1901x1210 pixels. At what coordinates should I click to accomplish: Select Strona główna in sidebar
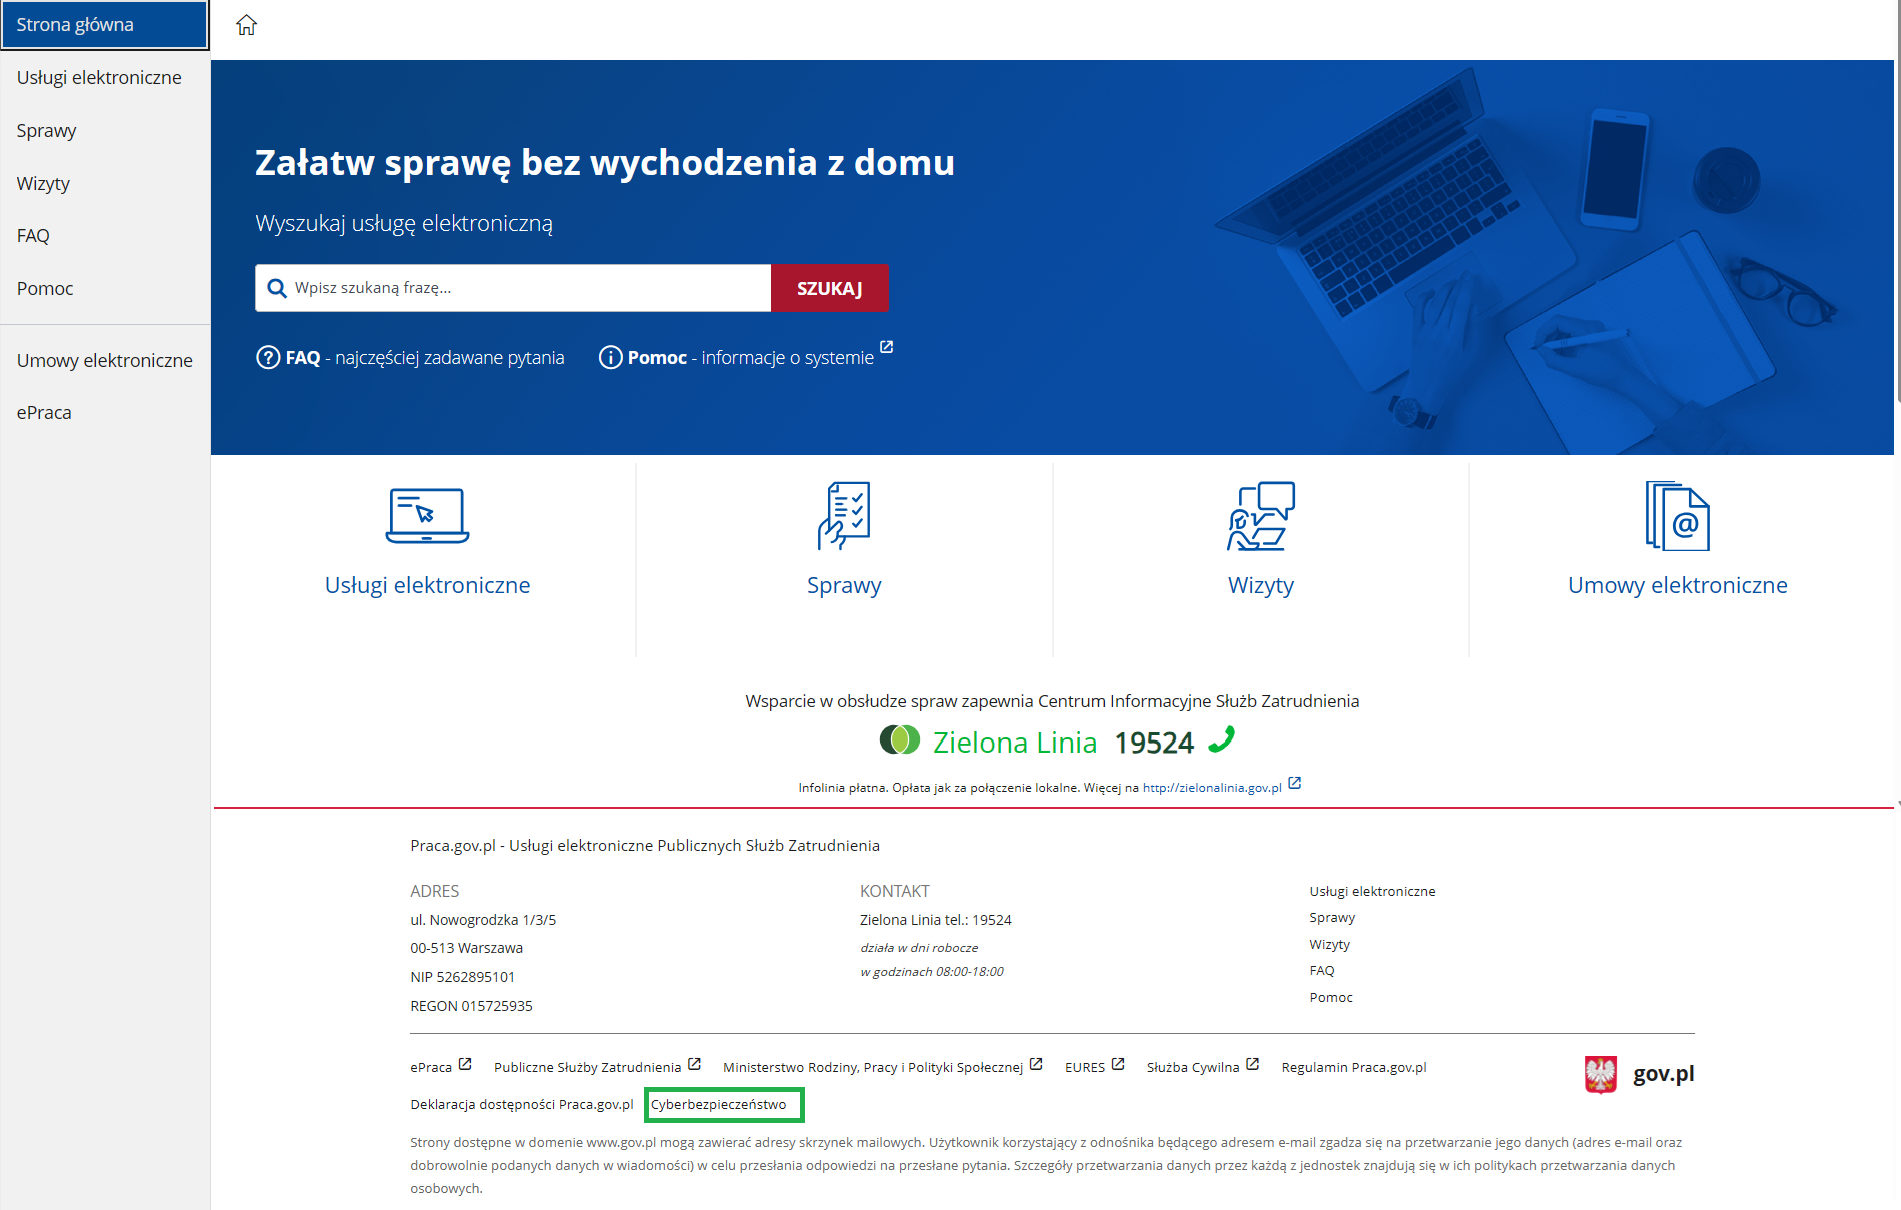coord(105,25)
